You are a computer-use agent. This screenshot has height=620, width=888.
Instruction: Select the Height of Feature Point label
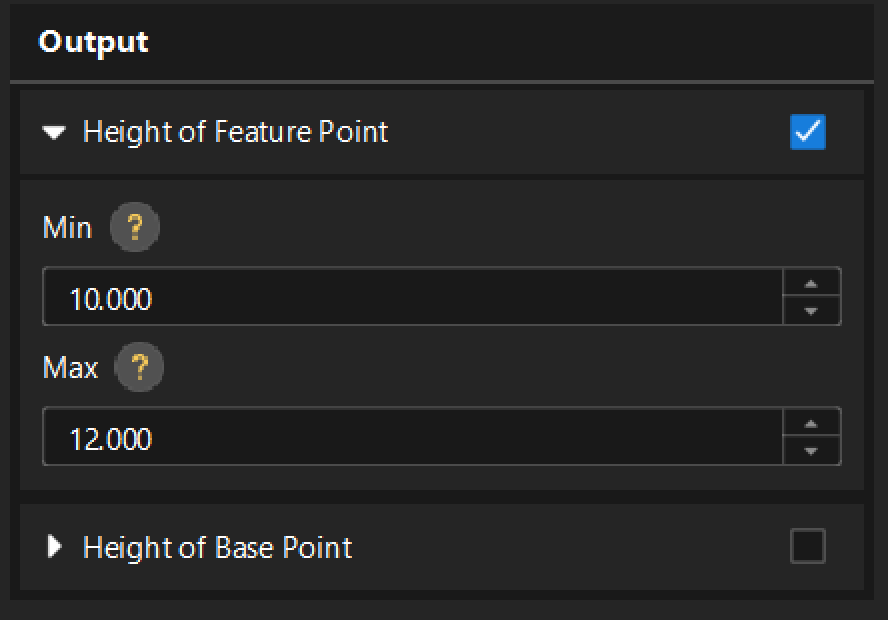click(235, 132)
